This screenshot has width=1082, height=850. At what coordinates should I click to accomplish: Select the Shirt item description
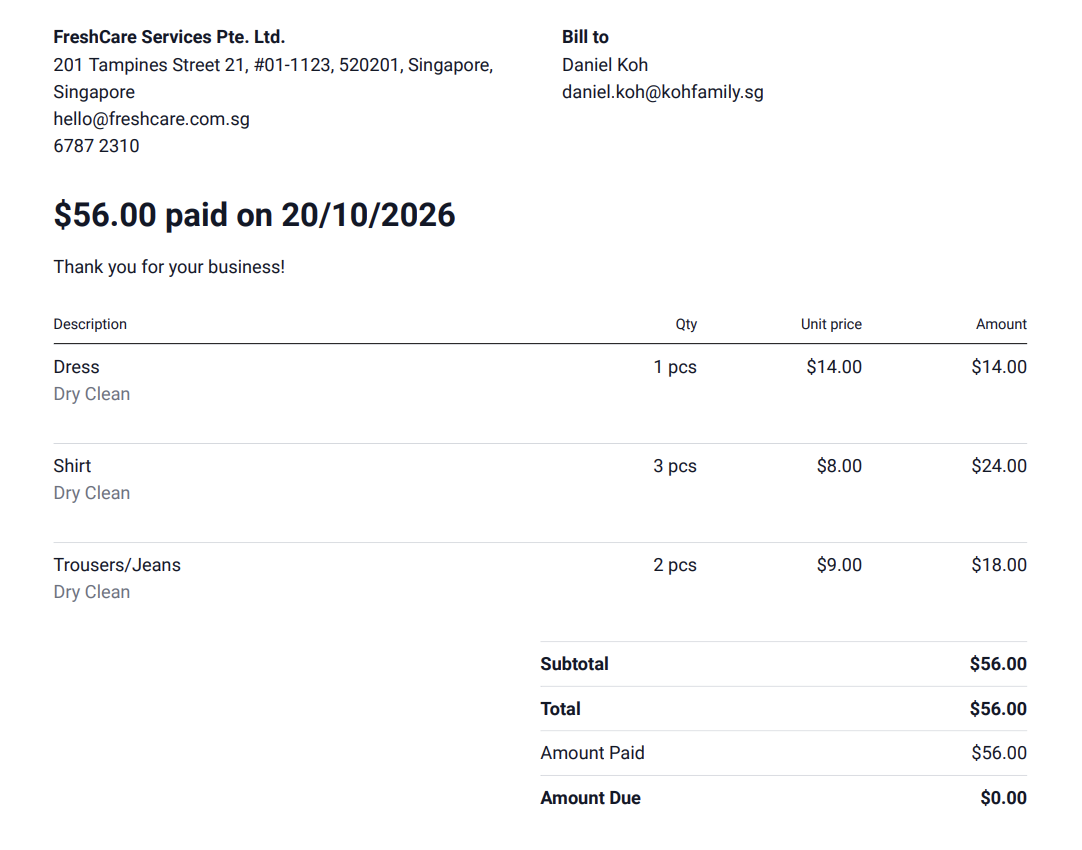[x=72, y=466]
